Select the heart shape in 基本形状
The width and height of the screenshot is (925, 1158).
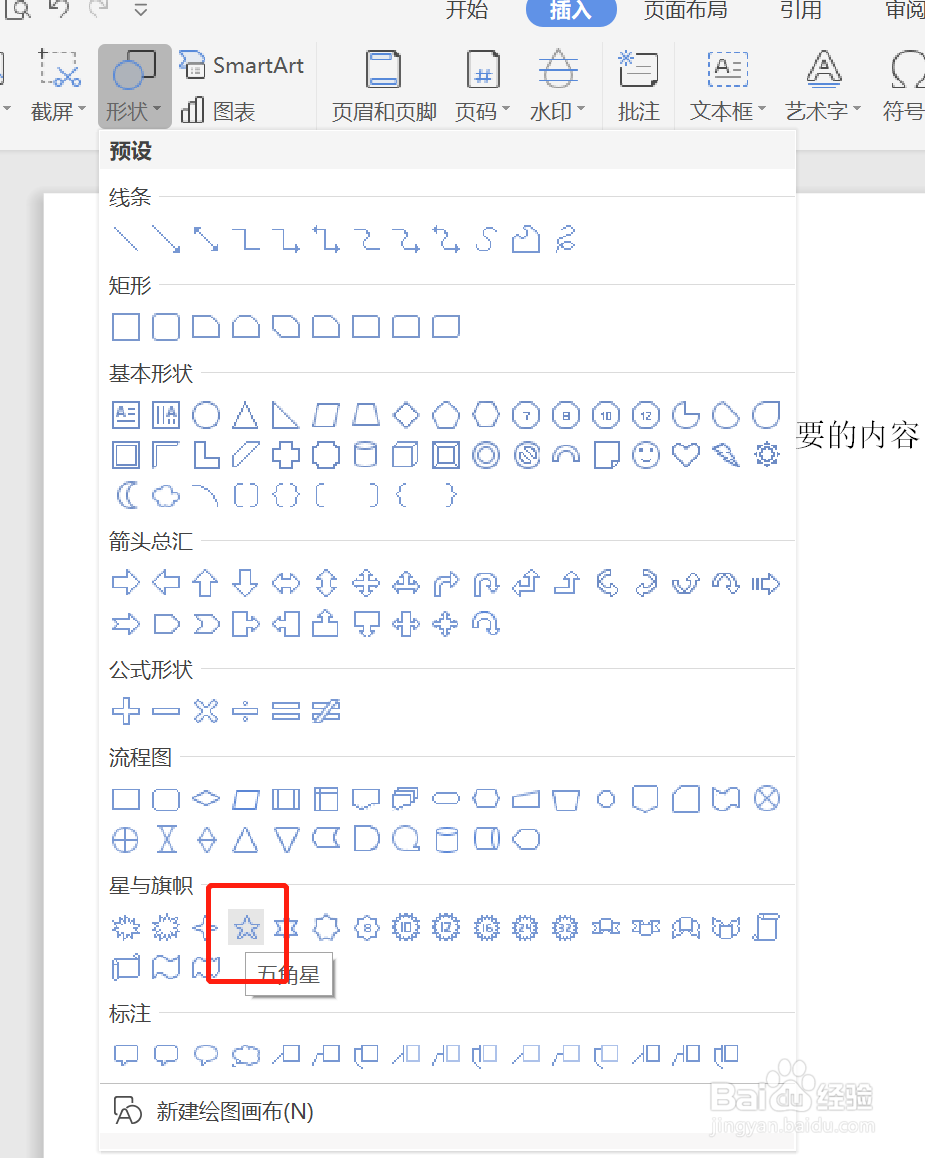686,454
